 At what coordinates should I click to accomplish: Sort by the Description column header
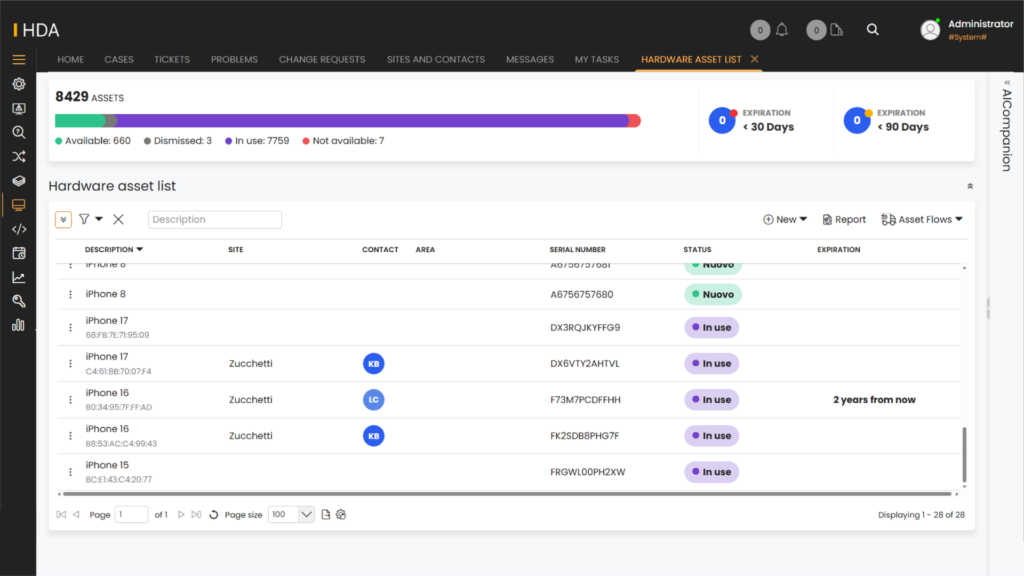(x=114, y=249)
